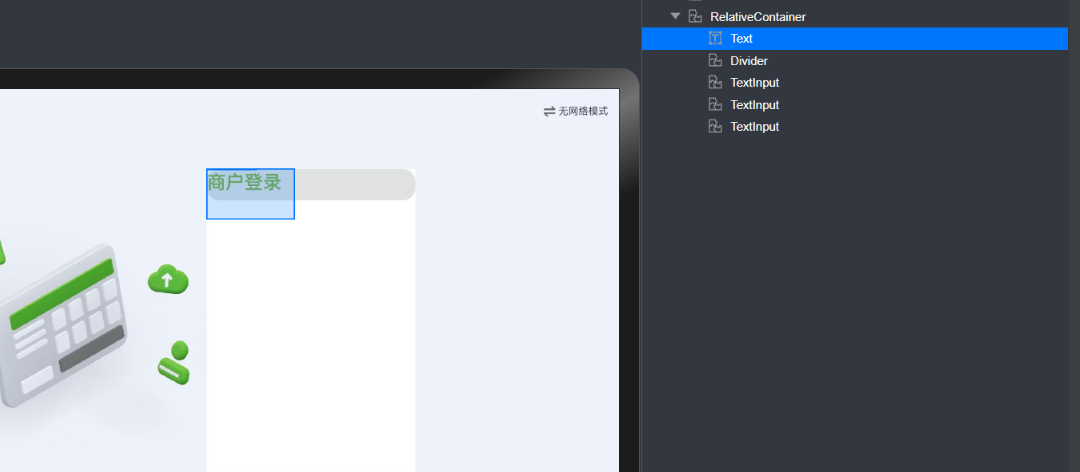Viewport: 1080px width, 472px height.
Task: Click the grey rounded input field
Action: pyautogui.click(x=311, y=185)
